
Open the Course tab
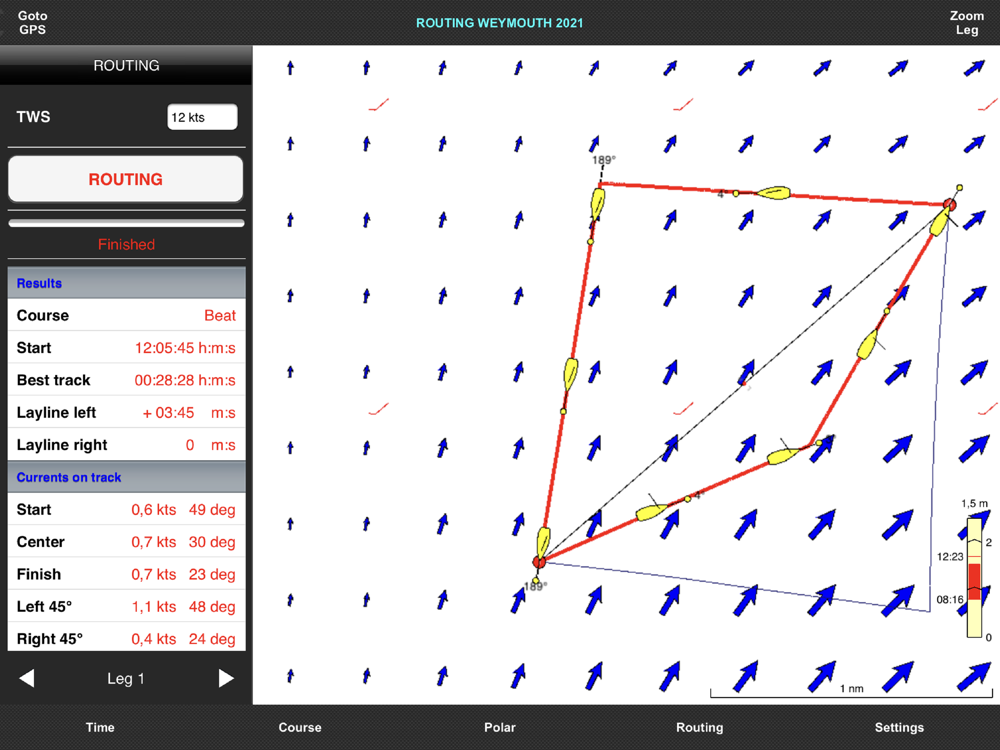[300, 727]
